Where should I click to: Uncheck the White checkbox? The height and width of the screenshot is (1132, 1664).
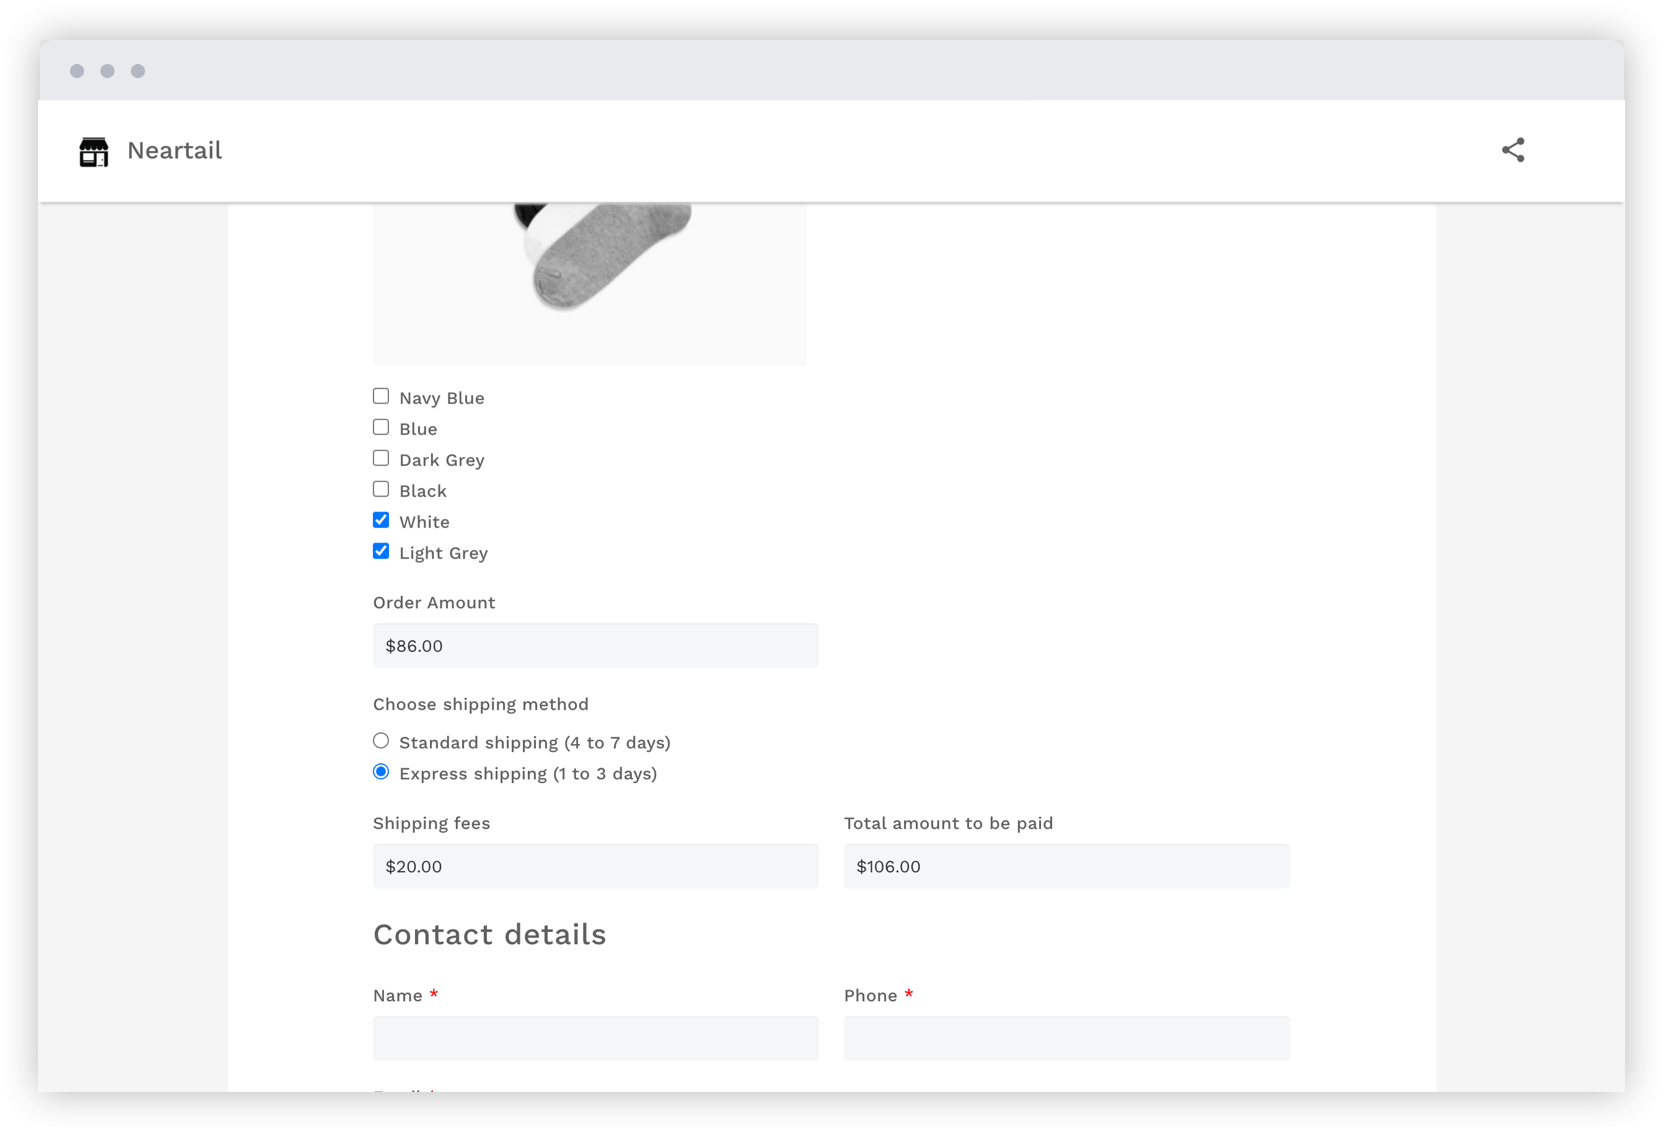tap(381, 521)
